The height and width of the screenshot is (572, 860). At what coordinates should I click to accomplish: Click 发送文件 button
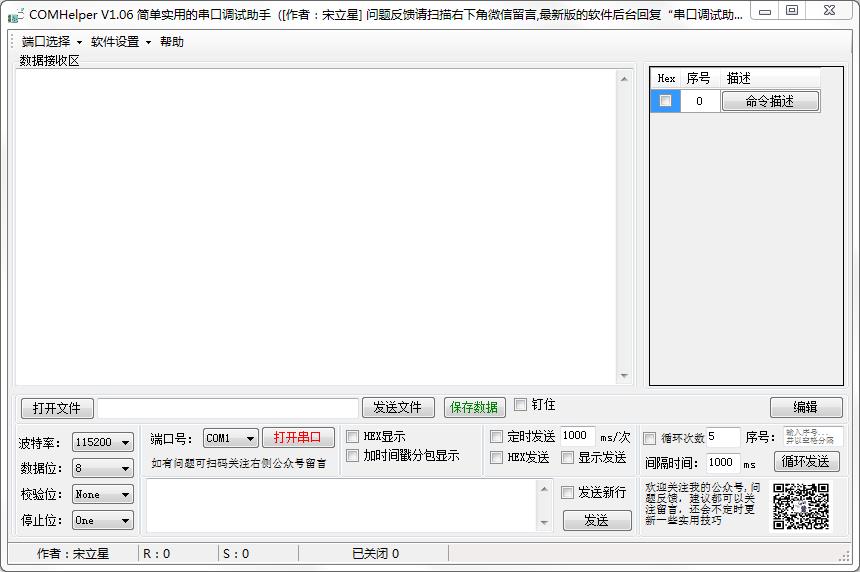[x=398, y=407]
